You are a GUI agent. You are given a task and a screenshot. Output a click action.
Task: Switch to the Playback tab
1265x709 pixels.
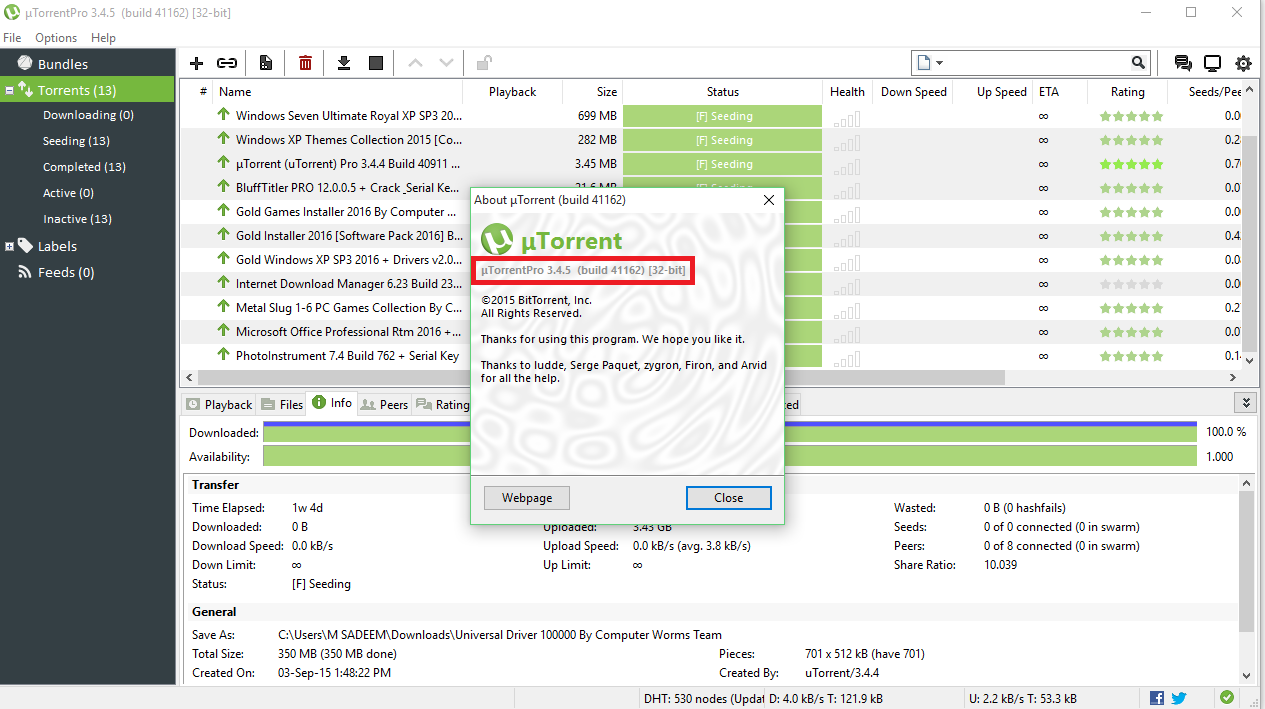click(x=219, y=404)
